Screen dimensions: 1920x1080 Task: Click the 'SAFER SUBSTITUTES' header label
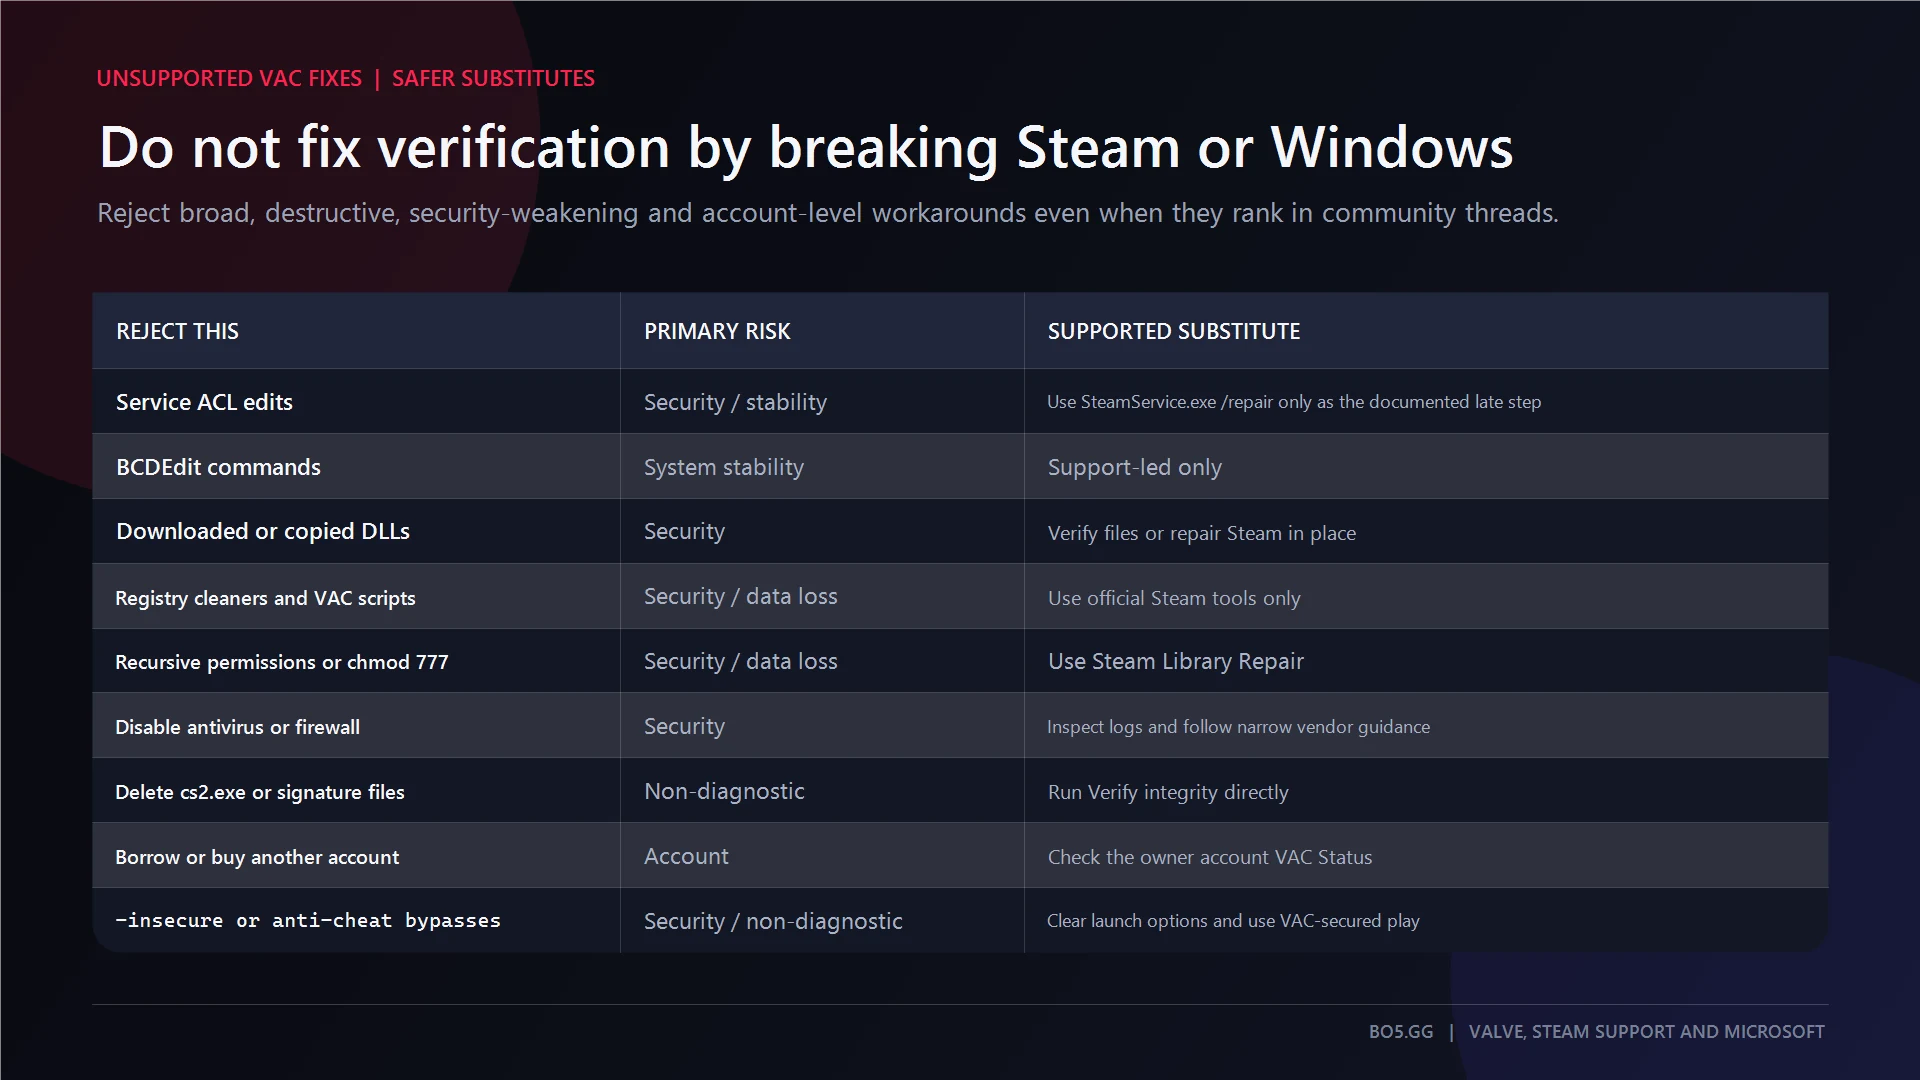point(493,78)
